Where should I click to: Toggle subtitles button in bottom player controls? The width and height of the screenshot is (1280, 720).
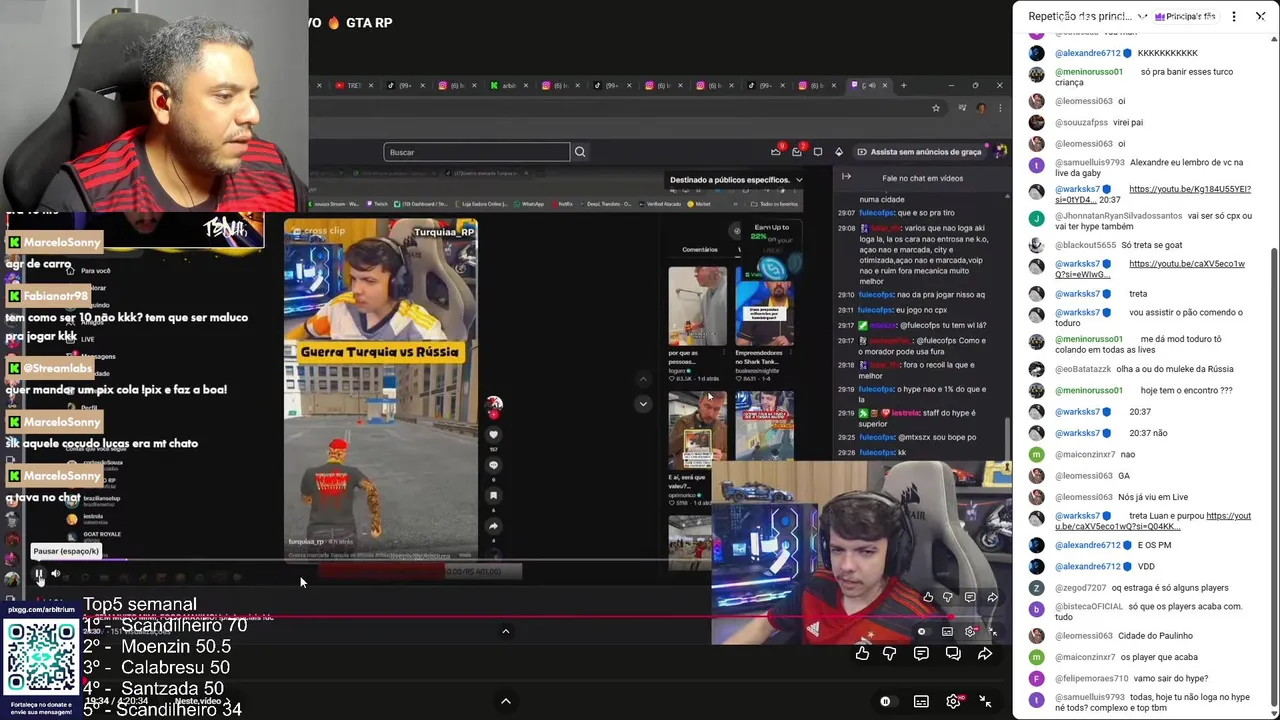pos(921,702)
